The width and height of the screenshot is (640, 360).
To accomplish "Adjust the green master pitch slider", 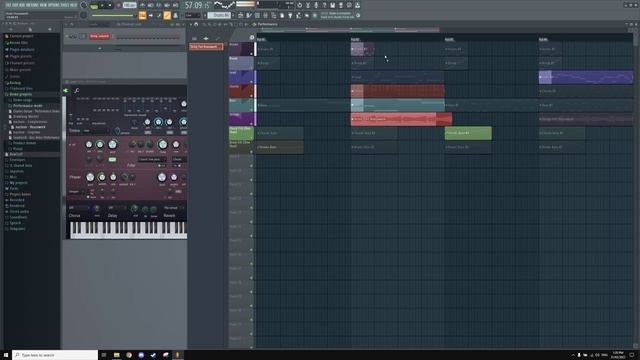I will coord(113,16).
